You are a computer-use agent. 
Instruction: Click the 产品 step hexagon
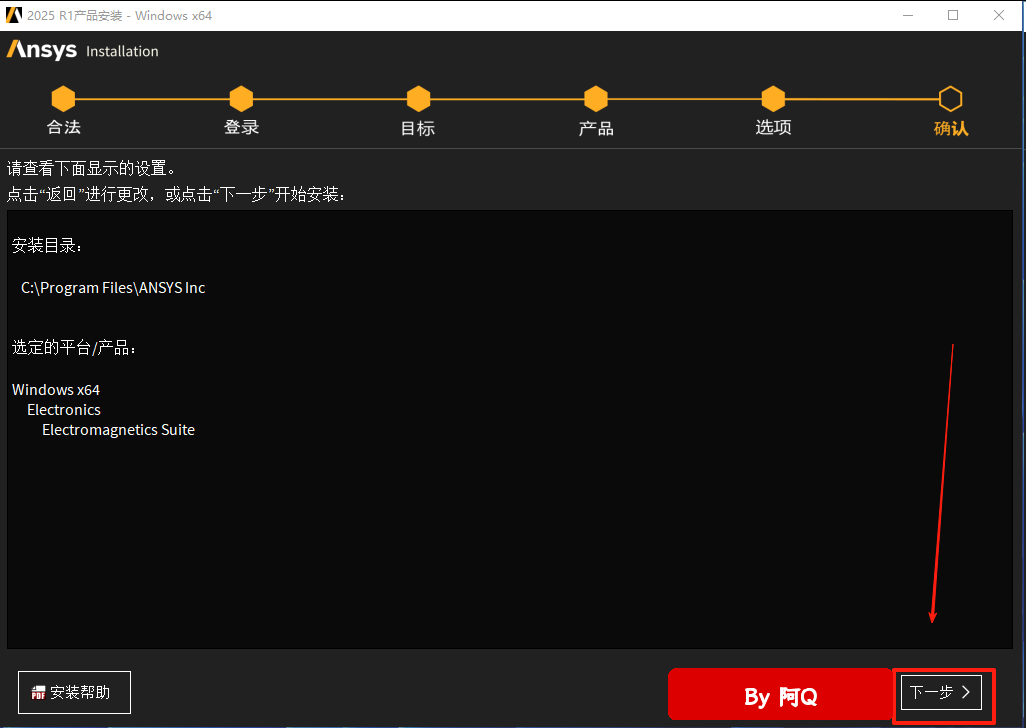coord(596,99)
